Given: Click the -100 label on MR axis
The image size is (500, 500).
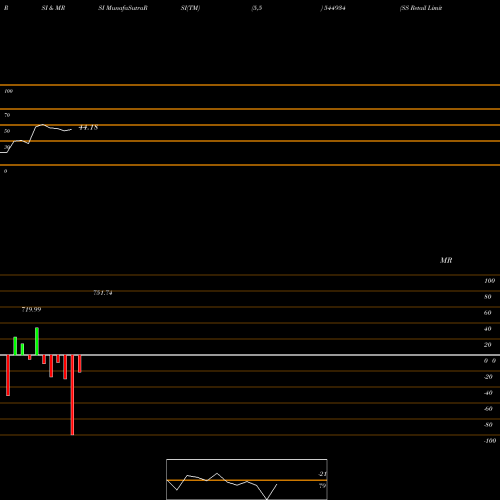Looking at the screenshot, I should point(489,441).
